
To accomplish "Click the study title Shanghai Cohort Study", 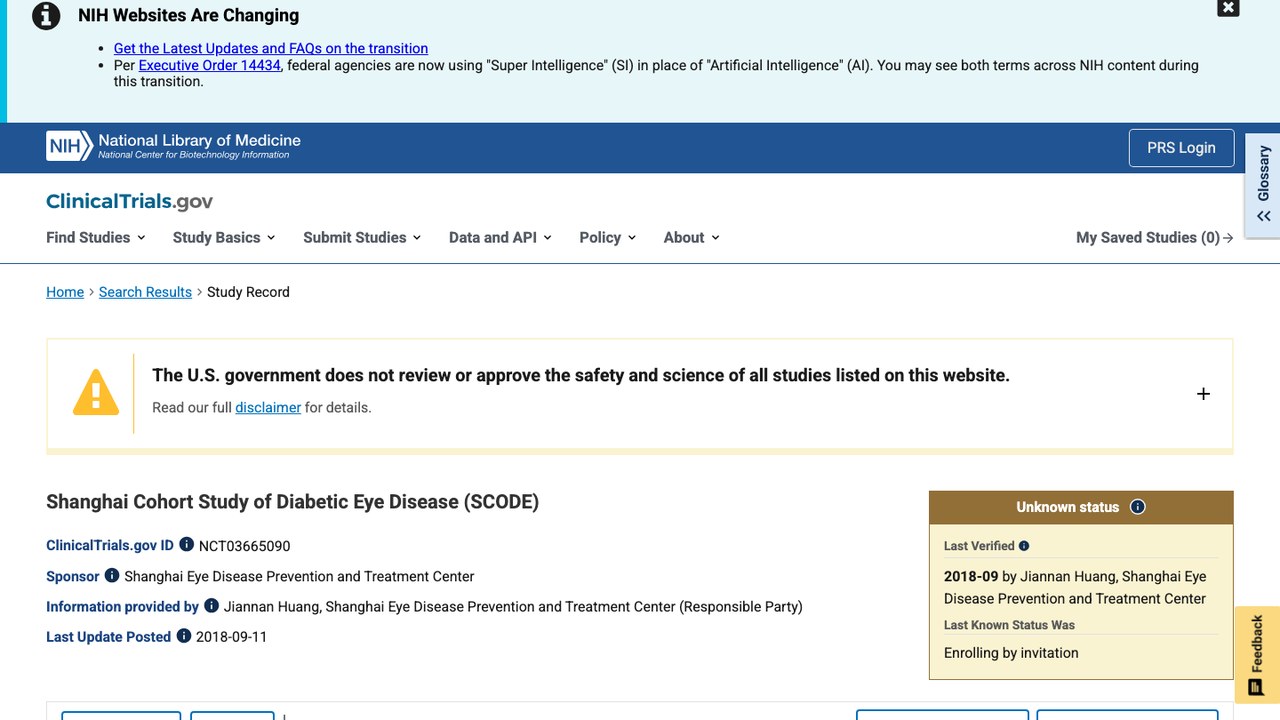I will (292, 502).
